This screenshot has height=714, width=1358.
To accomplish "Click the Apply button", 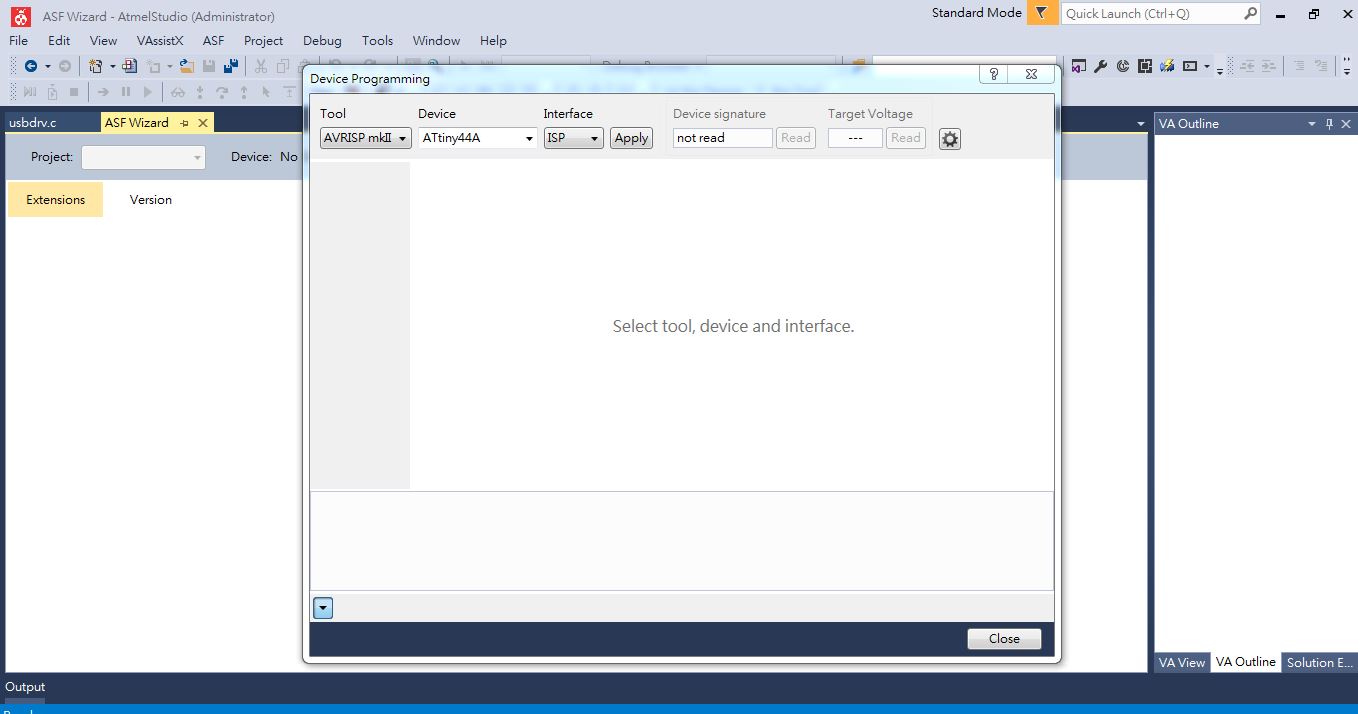I will 631,138.
